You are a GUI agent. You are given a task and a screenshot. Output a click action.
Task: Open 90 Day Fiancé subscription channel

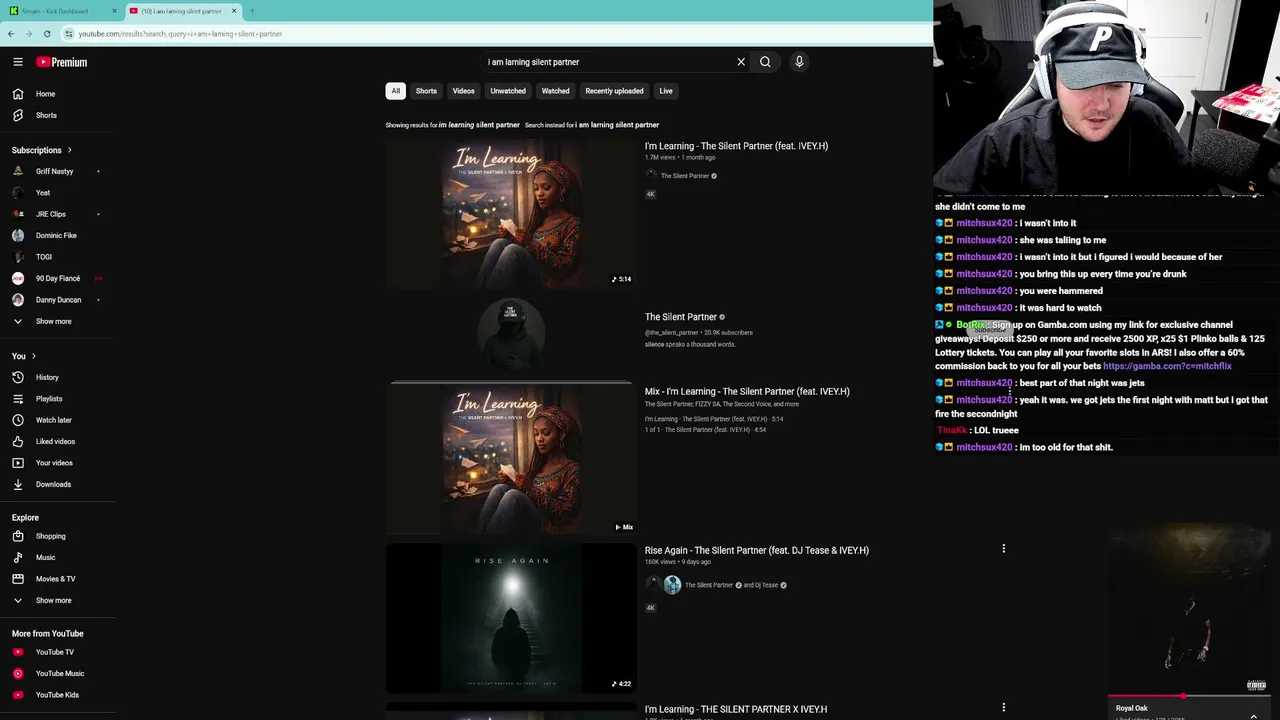58,278
